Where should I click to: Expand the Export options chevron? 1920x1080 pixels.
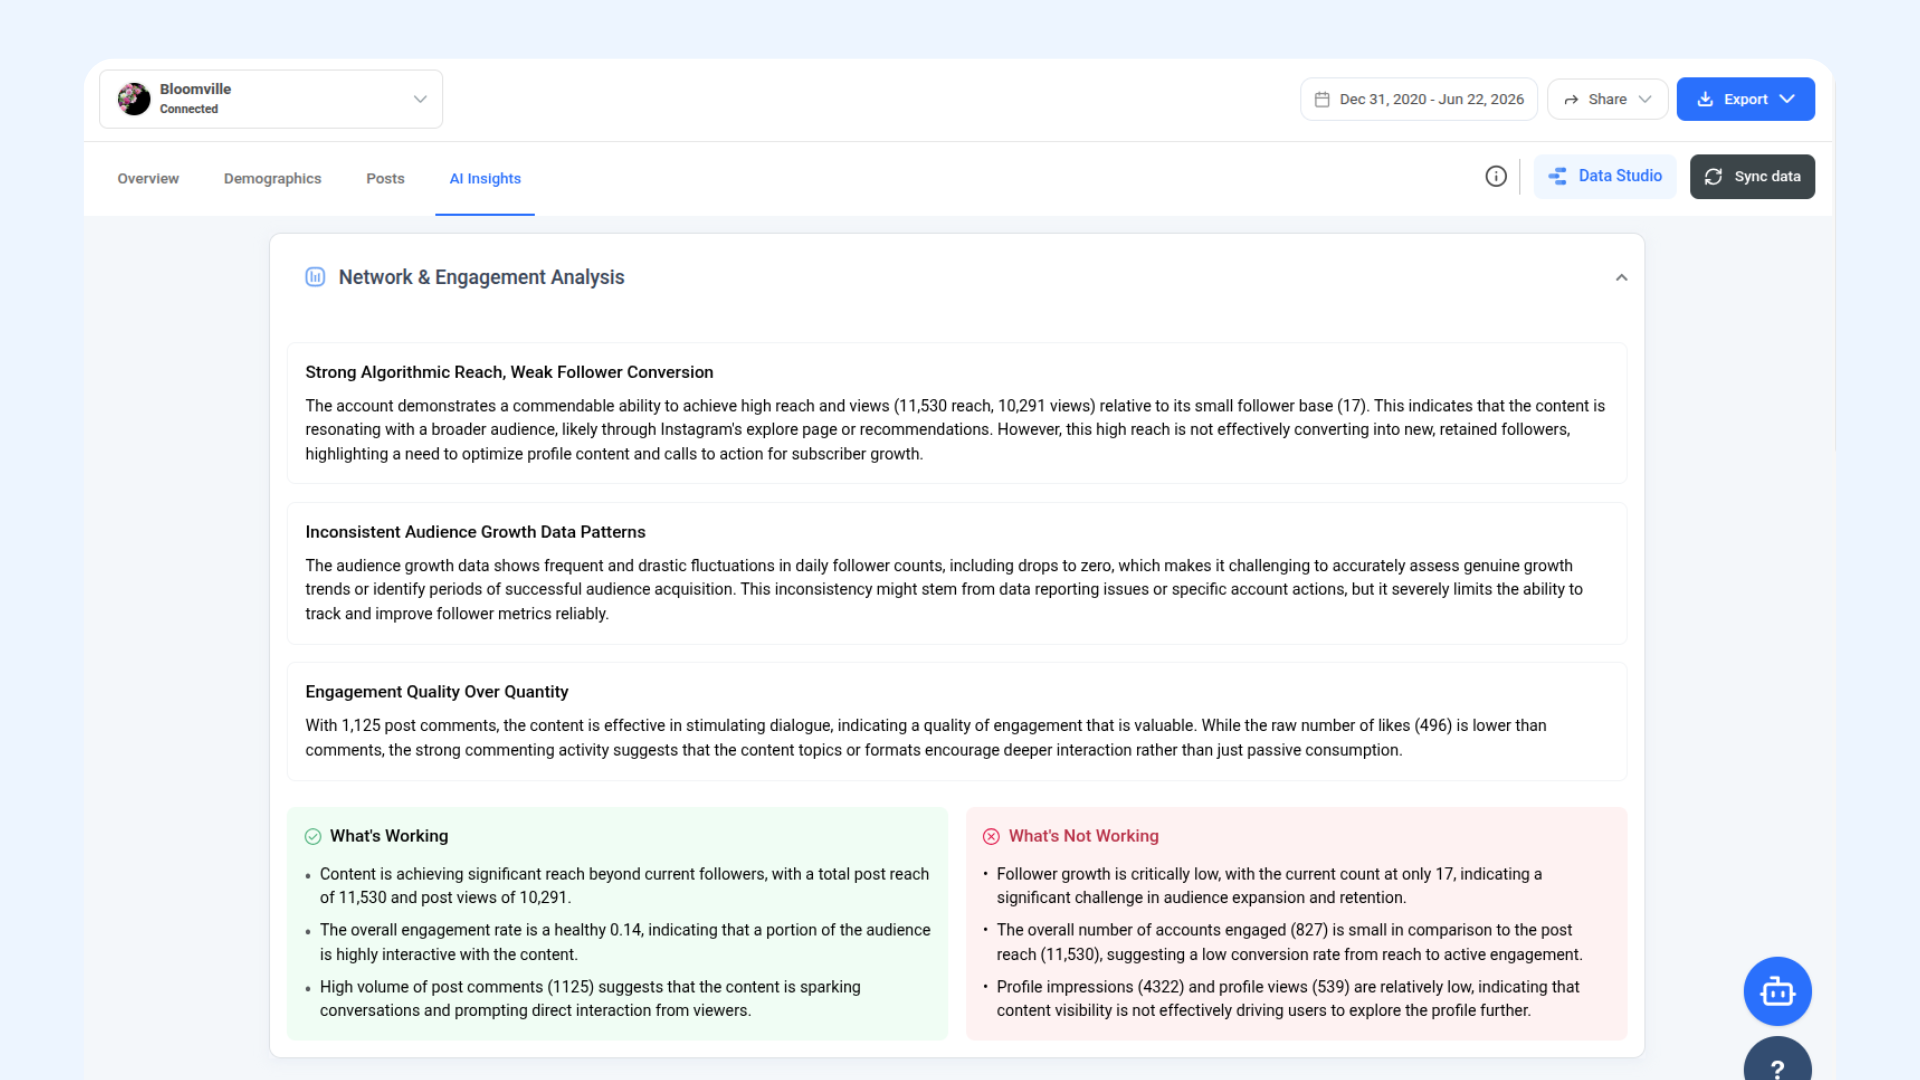[1787, 99]
